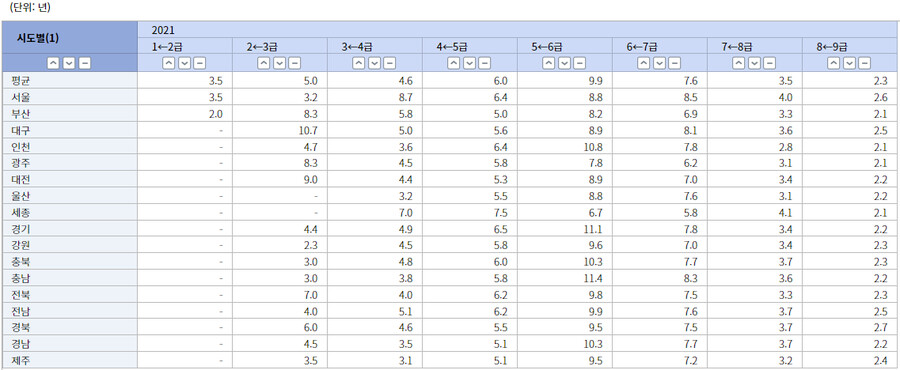Select the 시도별(1) header label
The width and height of the screenshot is (900, 370).
point(38,38)
